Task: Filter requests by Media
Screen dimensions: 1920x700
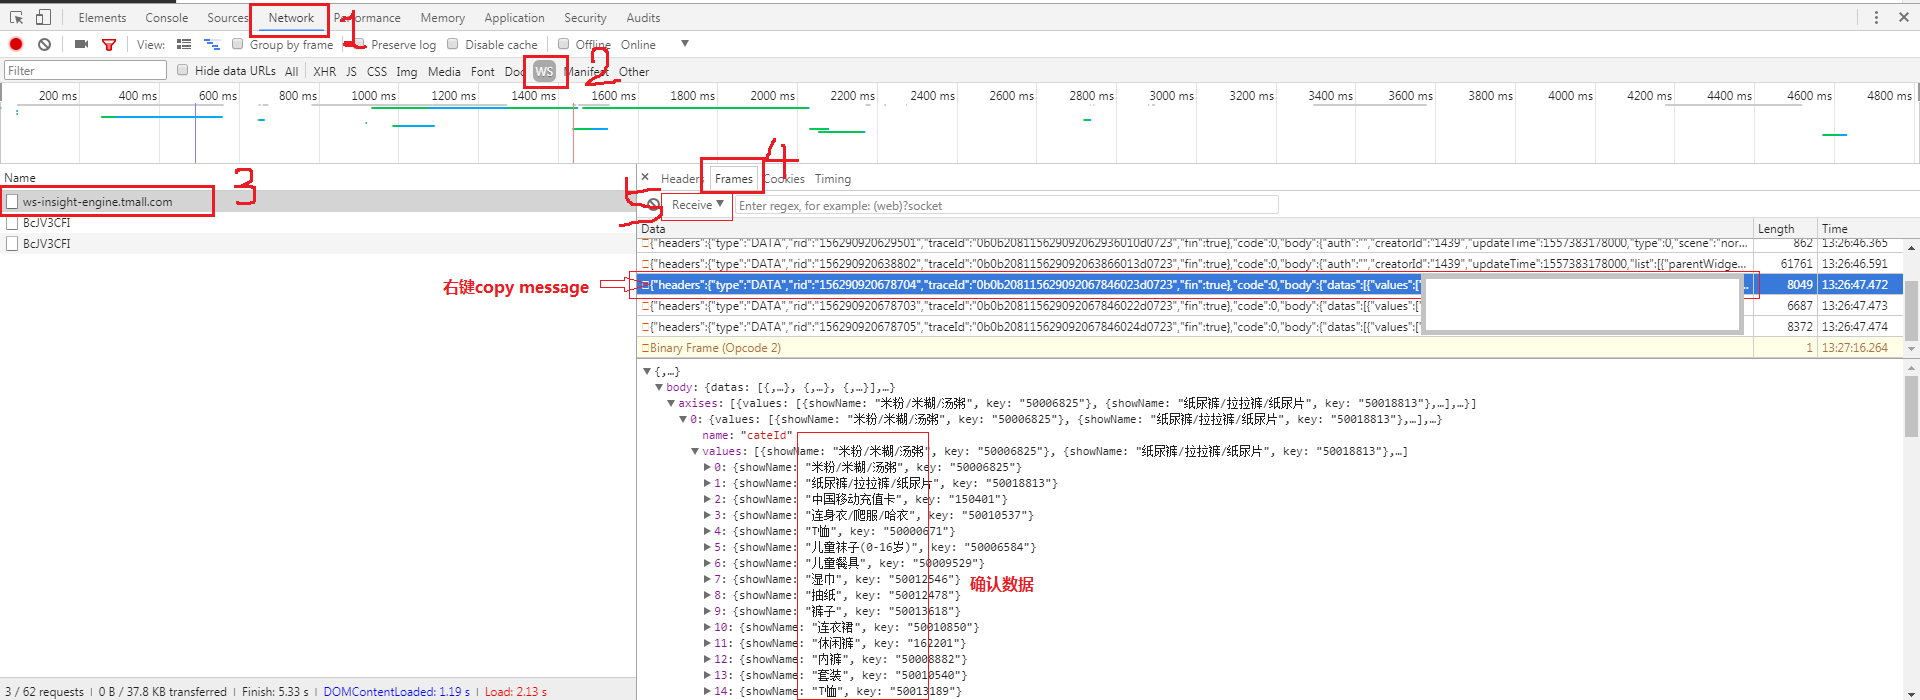Action: [444, 71]
